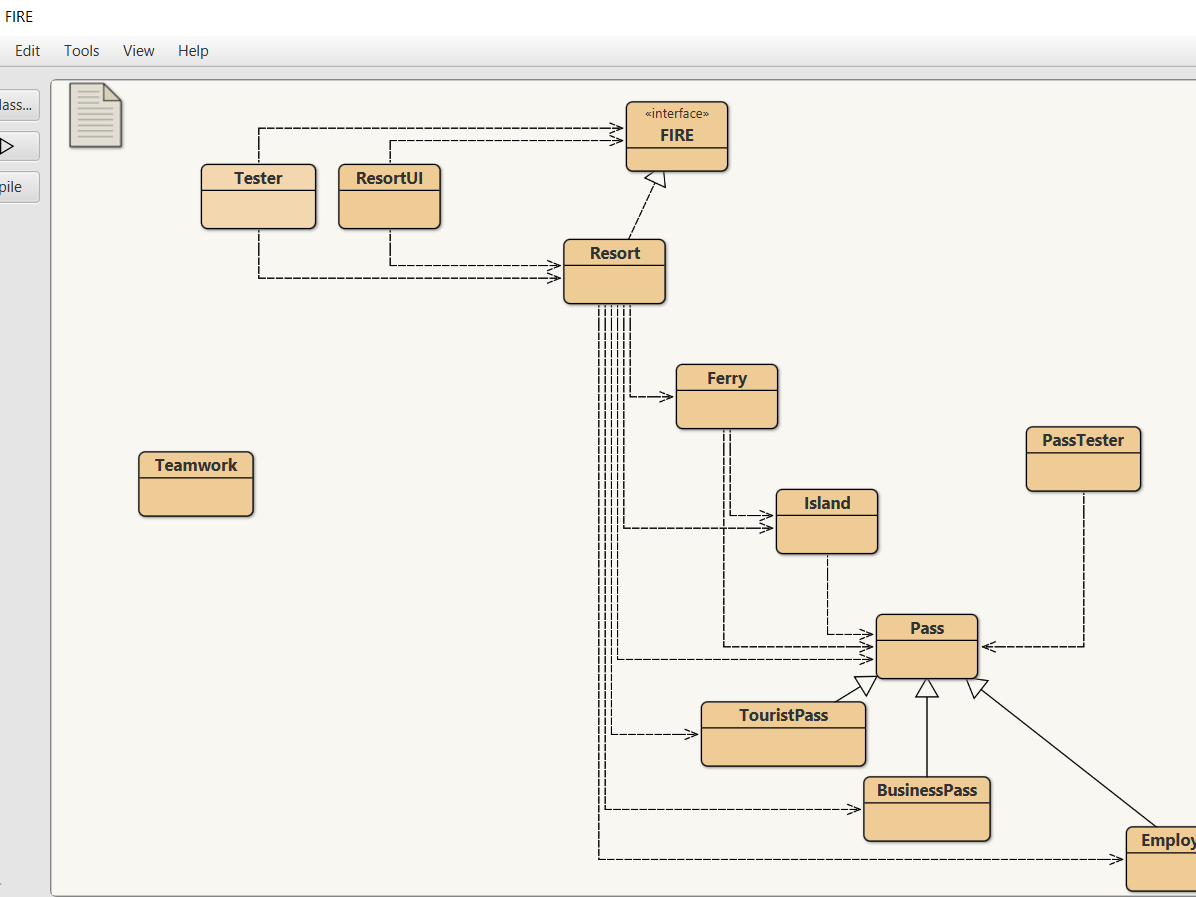
Task: Open the Edit menu
Action: tap(27, 51)
